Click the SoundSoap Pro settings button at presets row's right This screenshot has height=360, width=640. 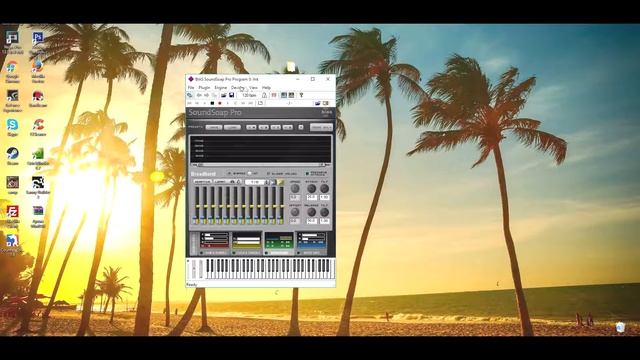coord(322,127)
